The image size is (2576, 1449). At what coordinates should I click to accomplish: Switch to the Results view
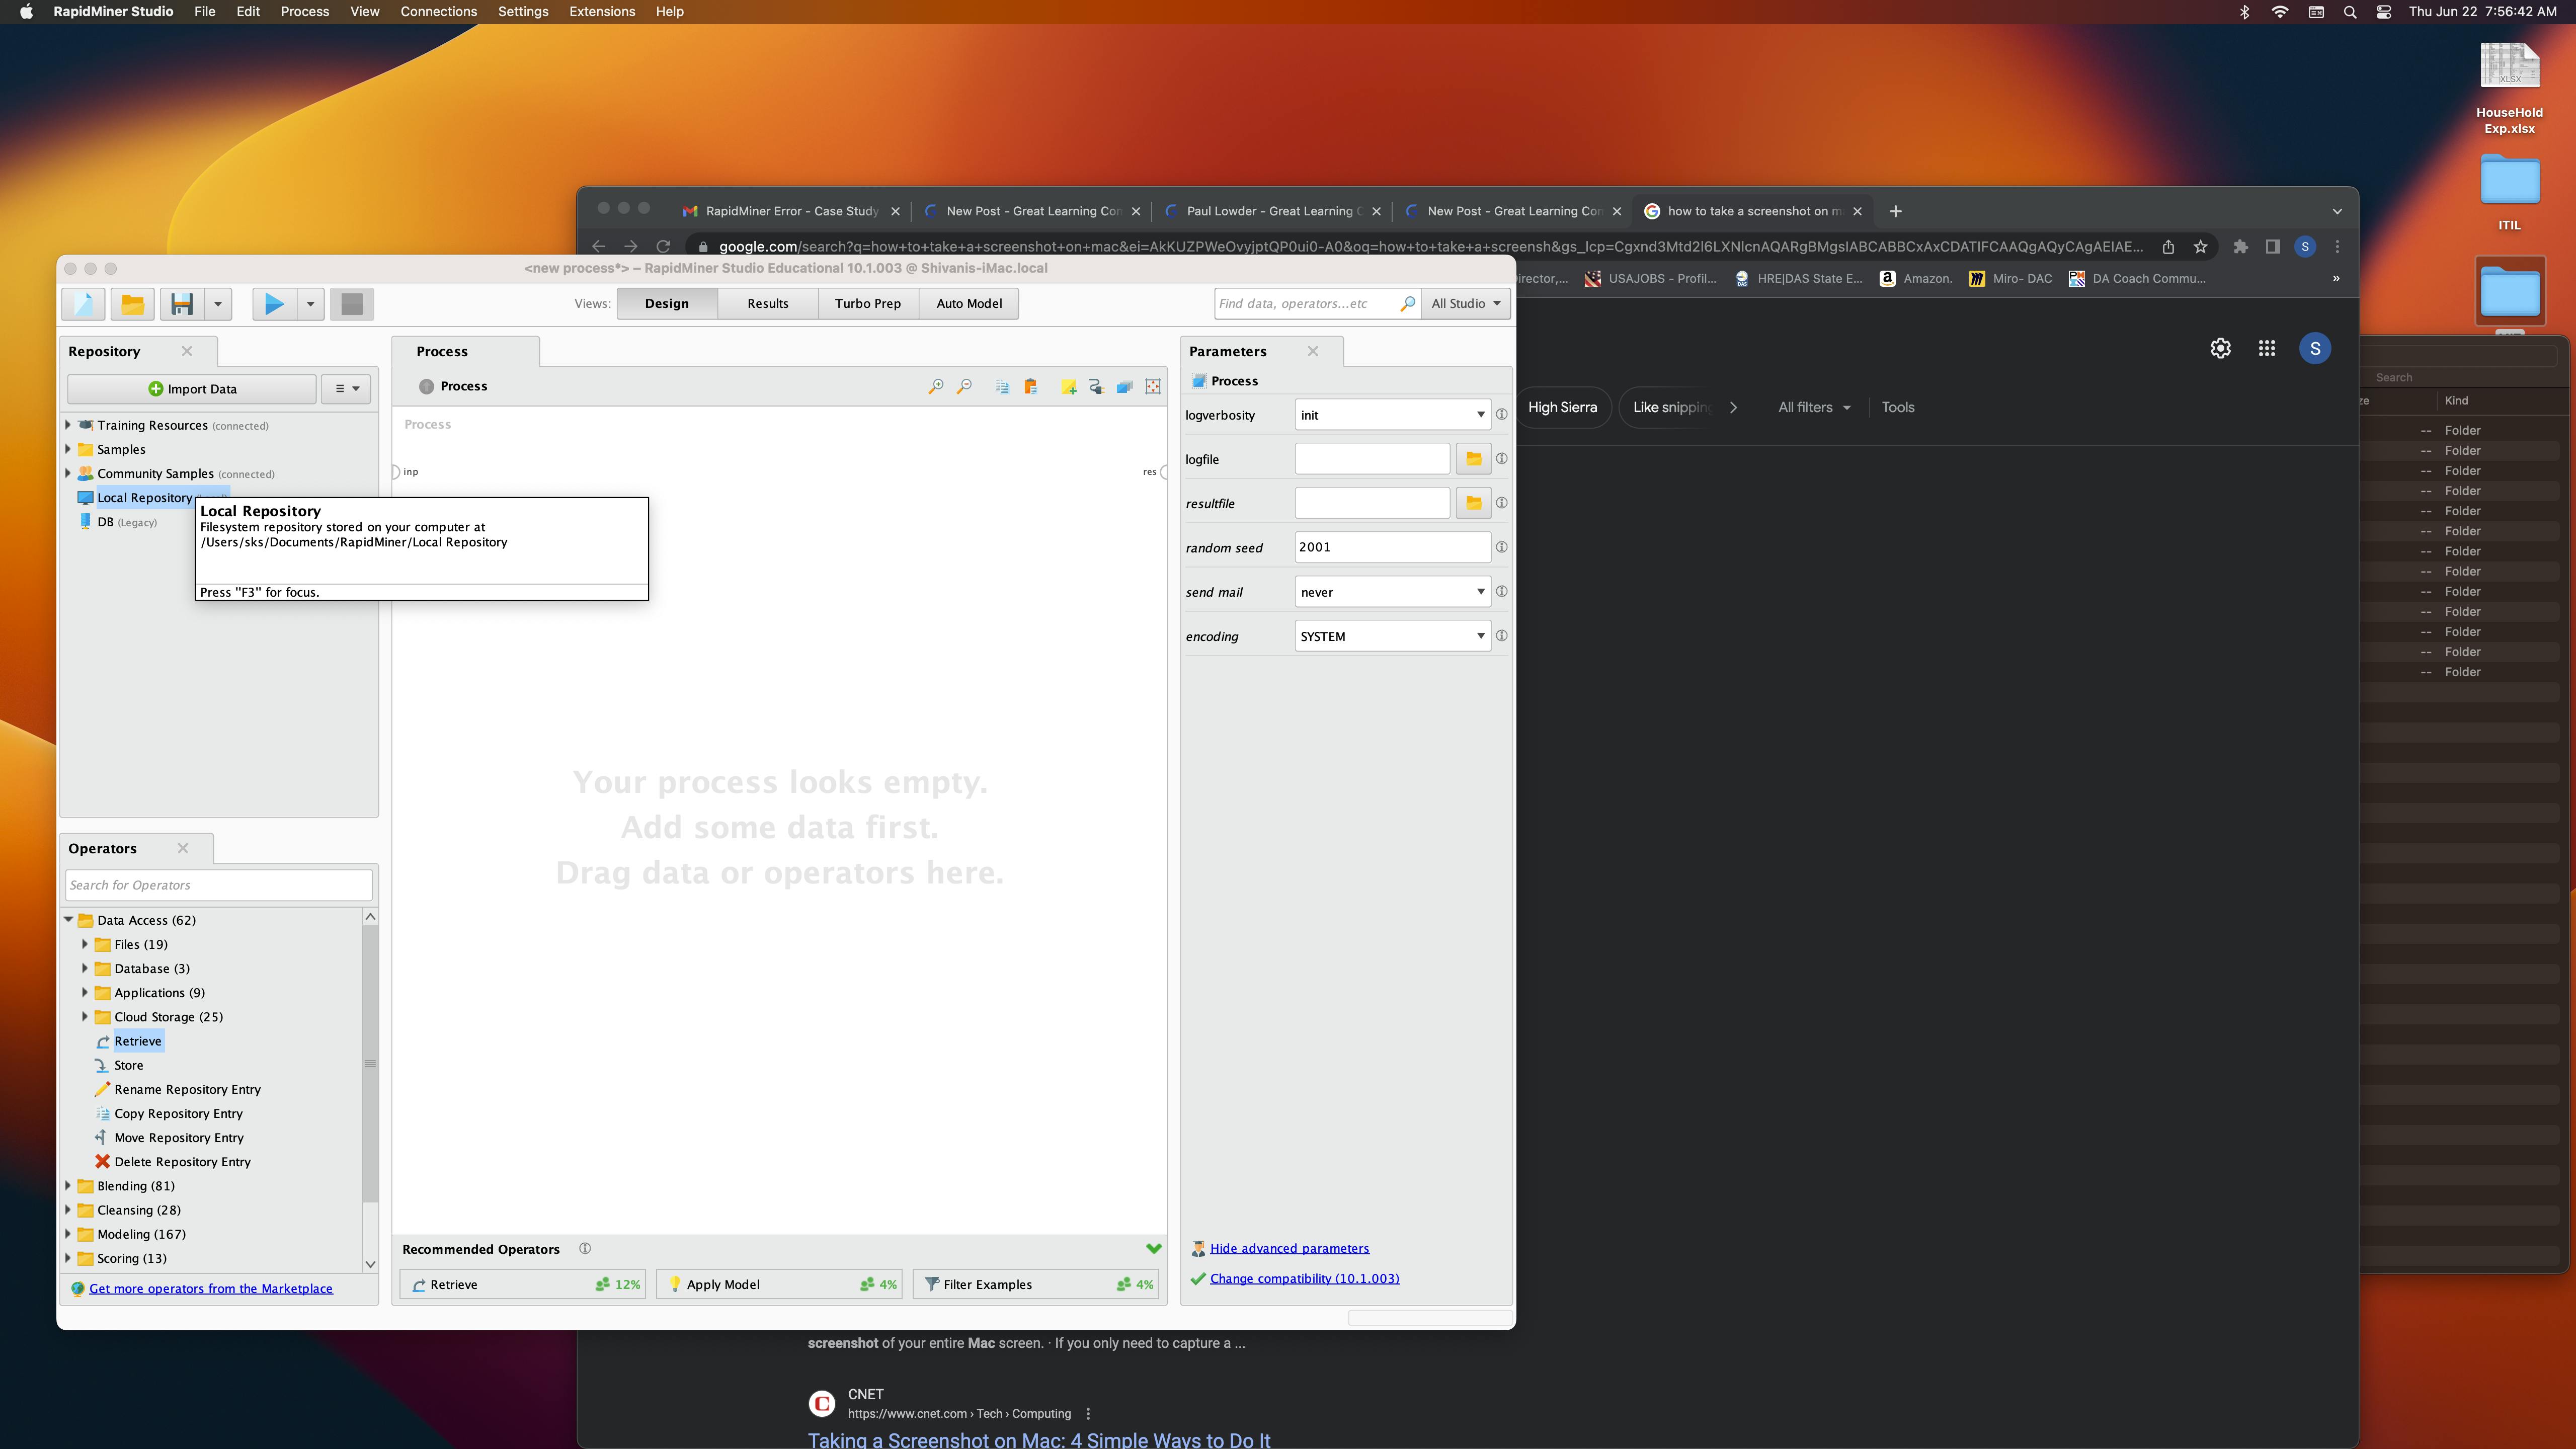pyautogui.click(x=767, y=304)
